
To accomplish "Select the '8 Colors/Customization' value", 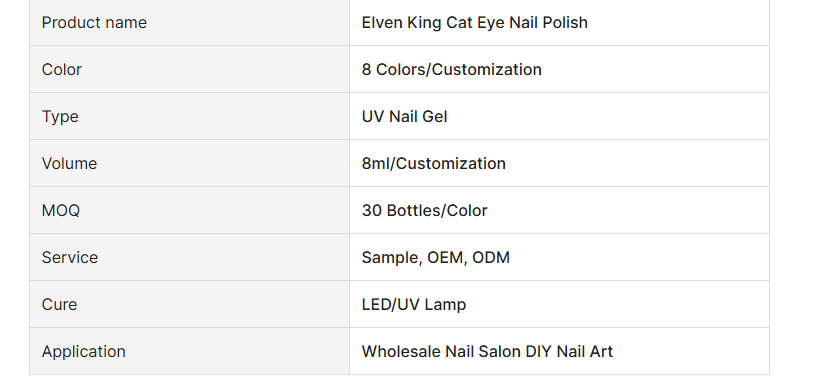I will point(452,69).
